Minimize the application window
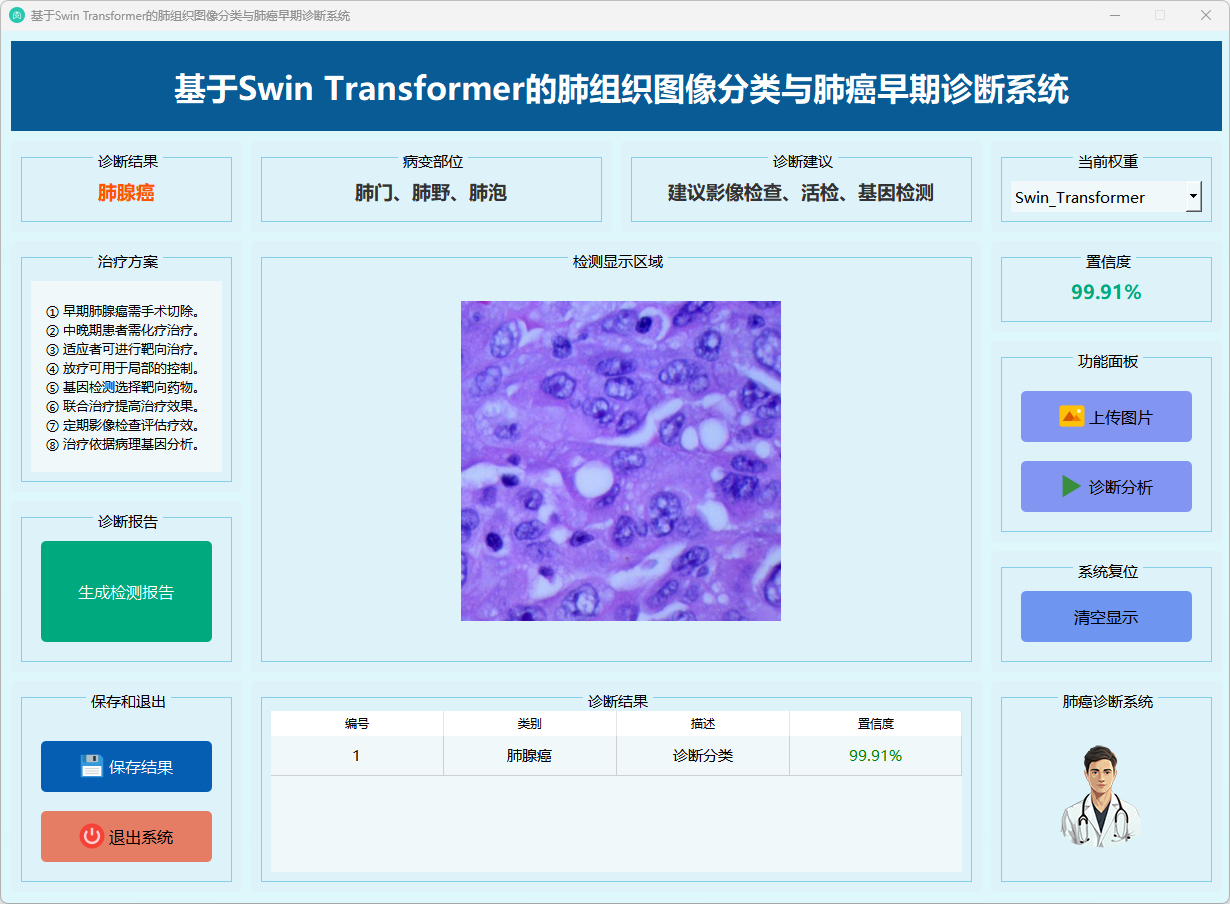1230x904 pixels. [1114, 16]
